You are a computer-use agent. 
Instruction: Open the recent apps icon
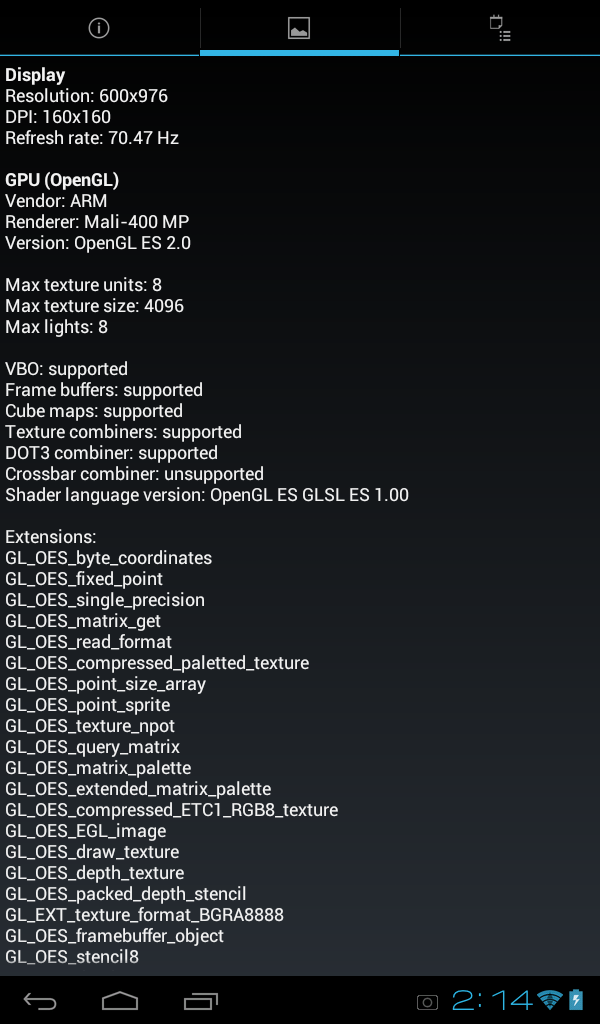pyautogui.click(x=200, y=1000)
